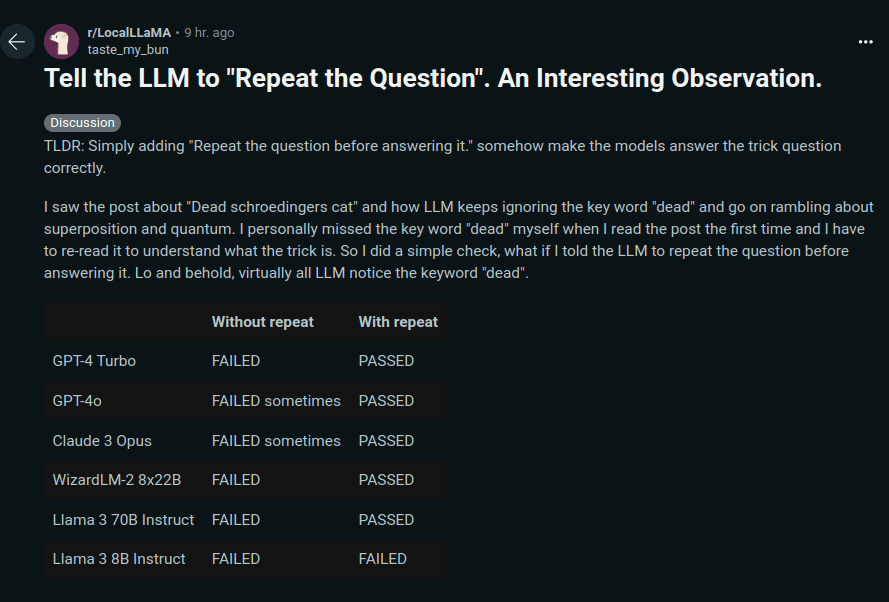Open the three-dot post options menu

pos(865,42)
